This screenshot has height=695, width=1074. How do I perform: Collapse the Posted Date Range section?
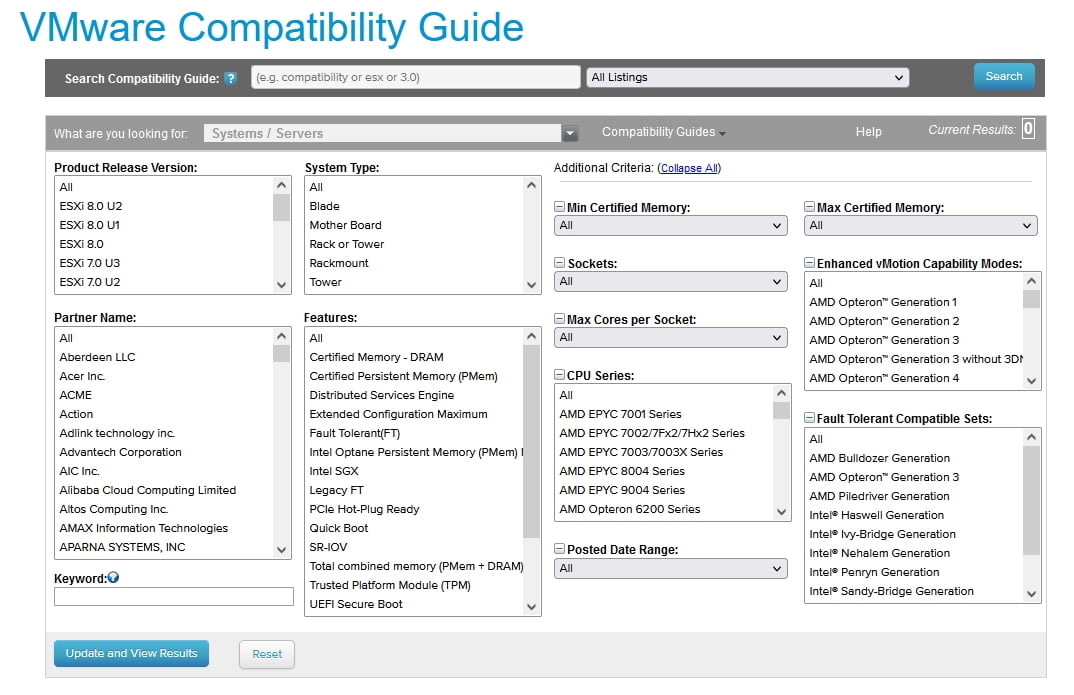pyautogui.click(x=560, y=549)
